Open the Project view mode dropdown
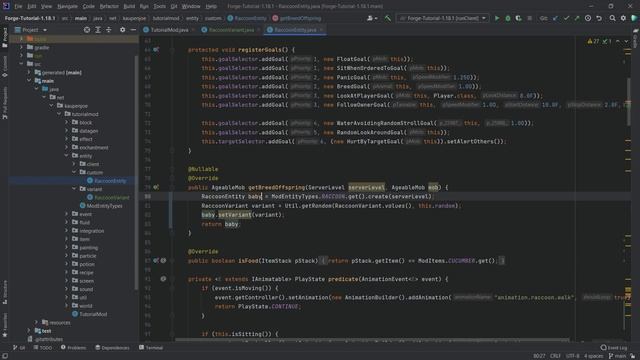640x360 pixels. coord(31,30)
